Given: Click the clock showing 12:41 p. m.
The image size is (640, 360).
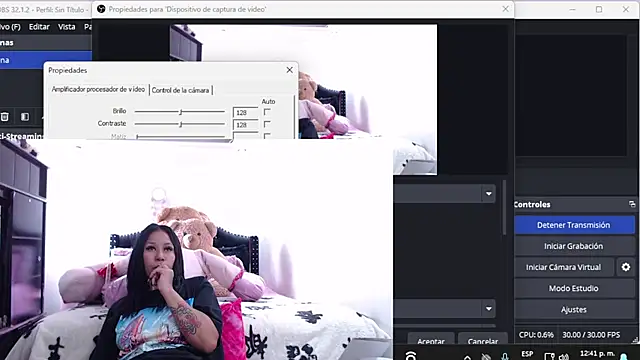Looking at the screenshot, I should click(597, 353).
